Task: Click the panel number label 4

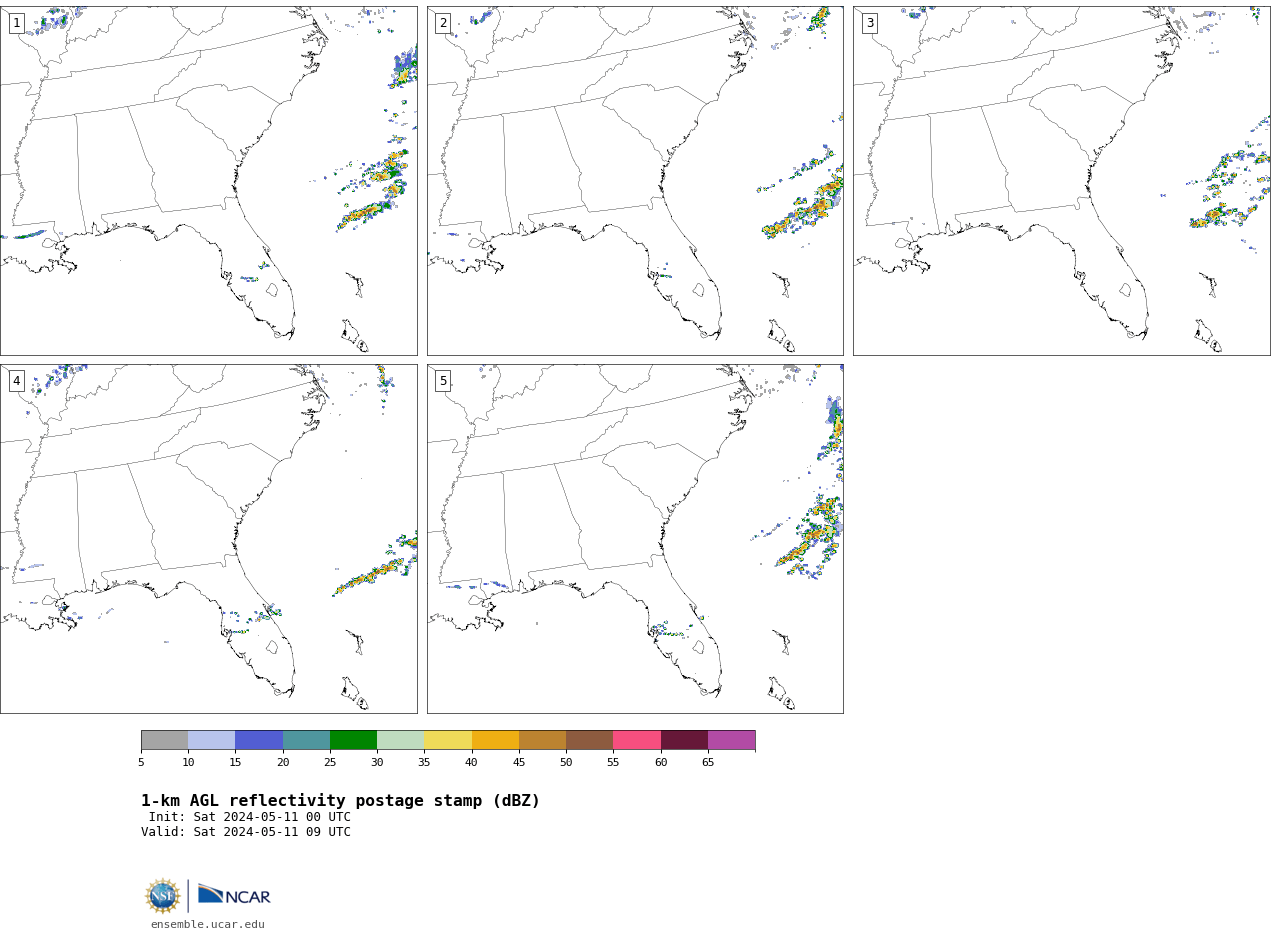Action: 16,381
